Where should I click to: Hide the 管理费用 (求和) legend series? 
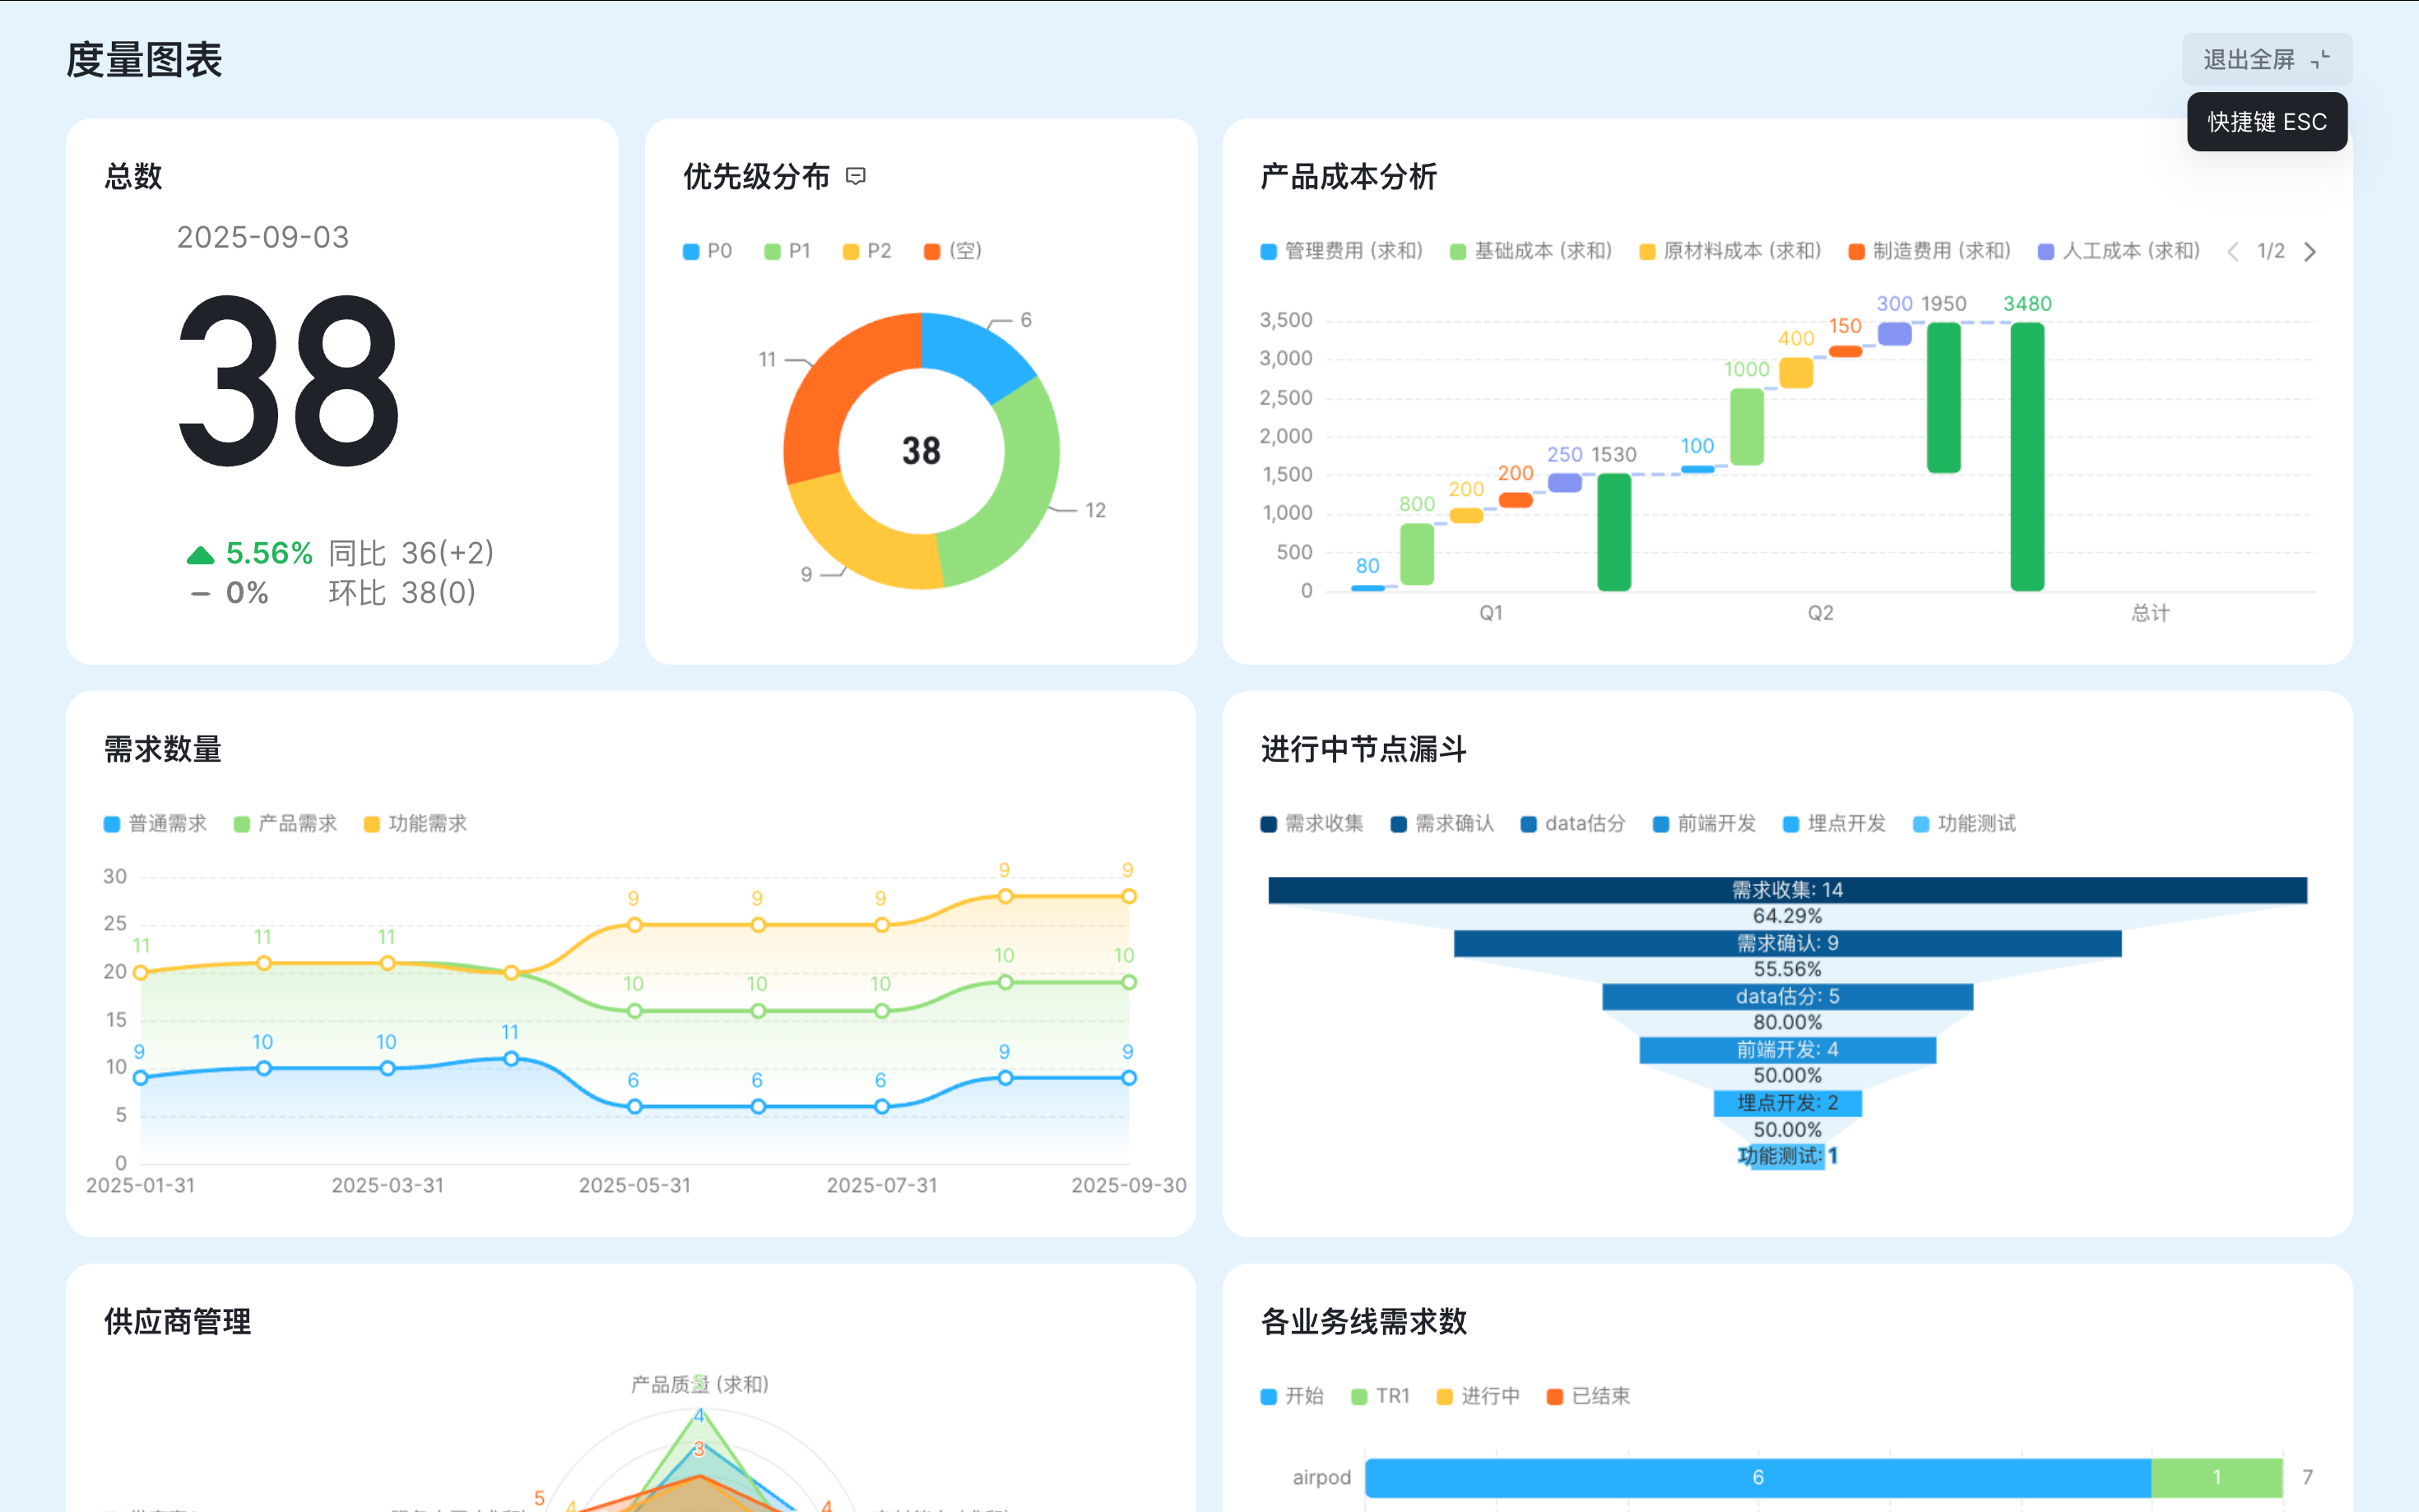point(1341,251)
